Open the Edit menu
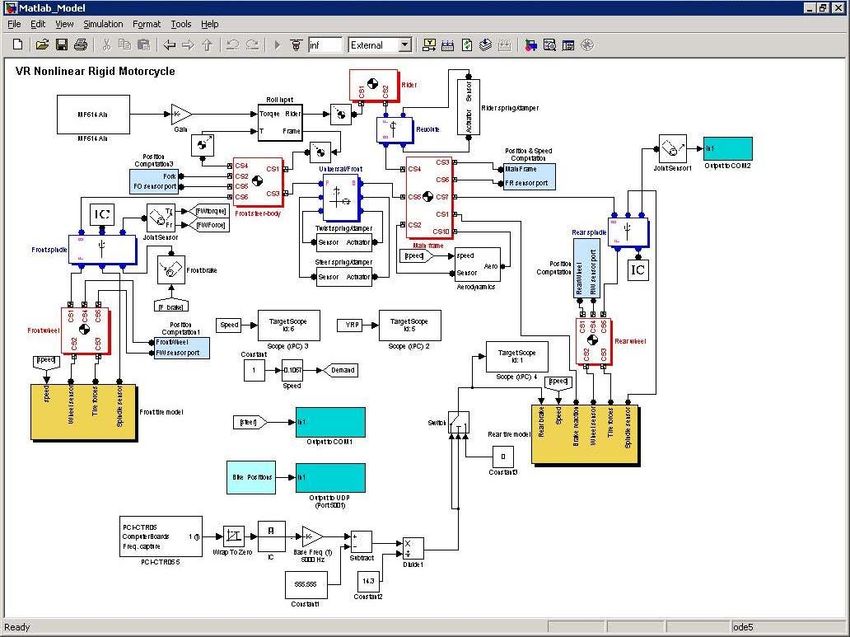 [x=37, y=24]
